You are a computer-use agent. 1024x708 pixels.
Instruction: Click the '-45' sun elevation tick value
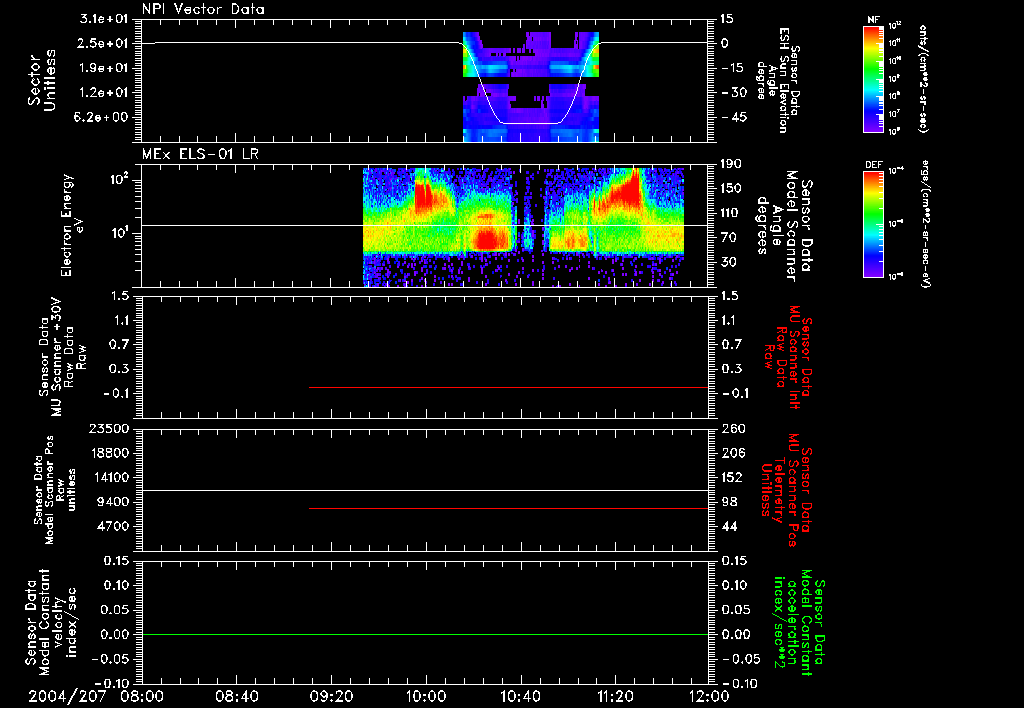[x=735, y=118]
